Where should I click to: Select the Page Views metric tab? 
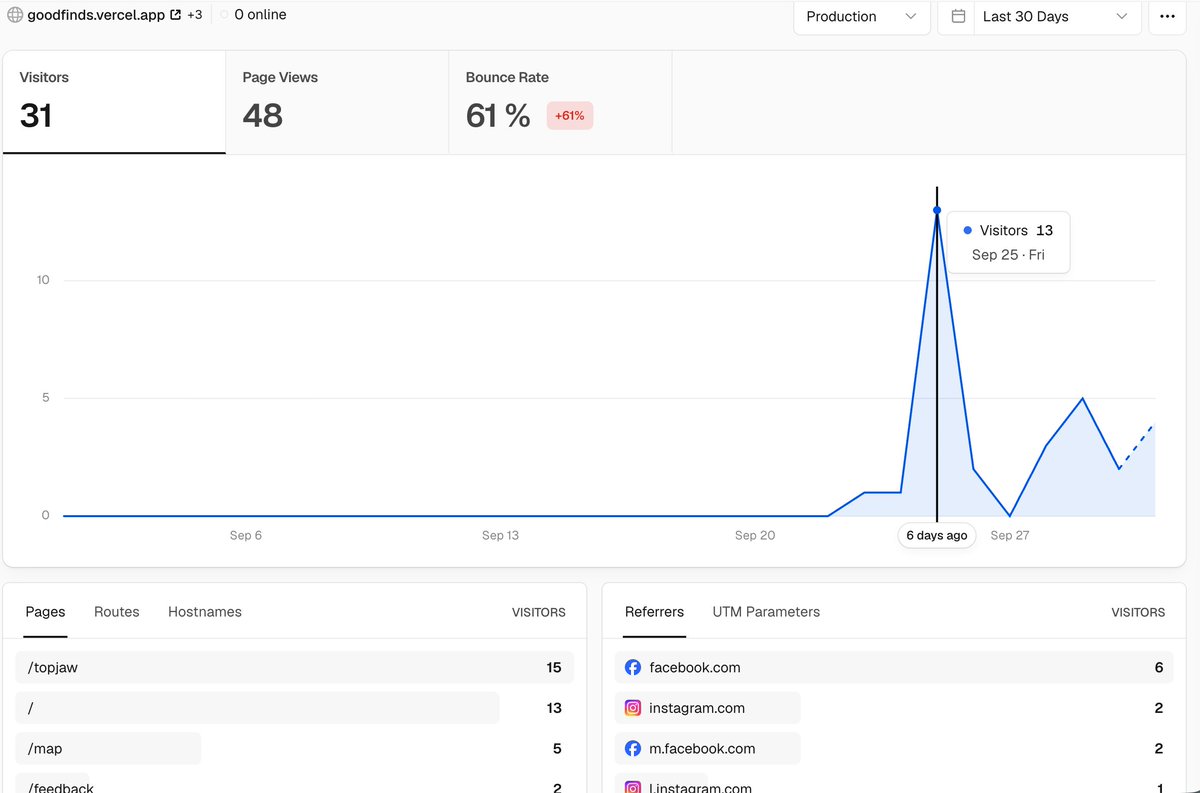[337, 103]
